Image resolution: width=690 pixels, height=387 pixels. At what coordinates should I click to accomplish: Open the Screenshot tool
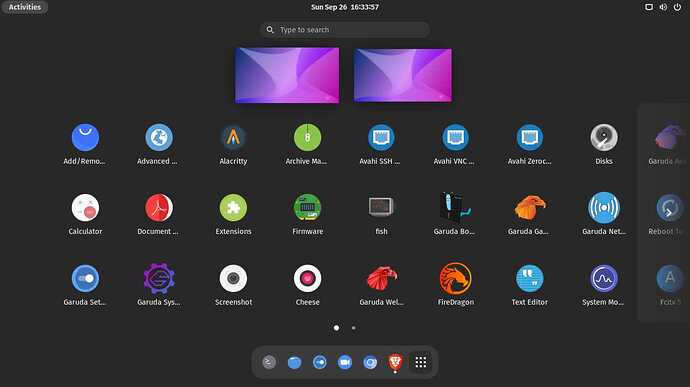pyautogui.click(x=233, y=278)
